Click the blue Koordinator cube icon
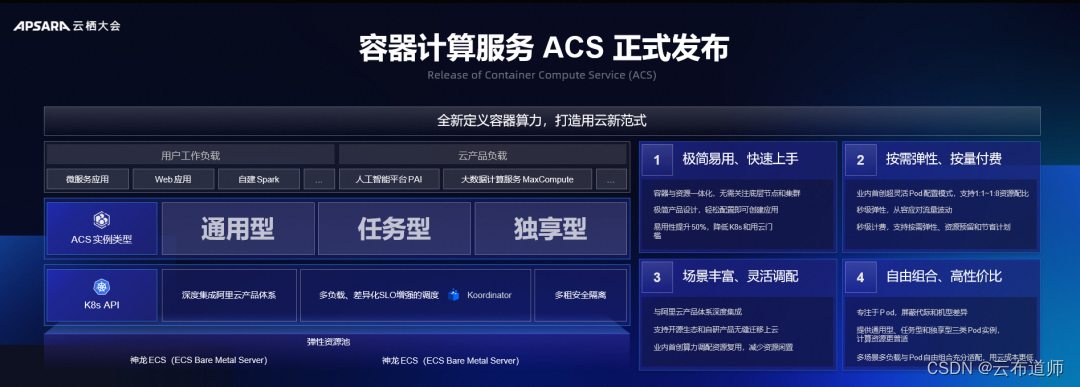Viewport: 1080px width, 387px height. point(453,295)
